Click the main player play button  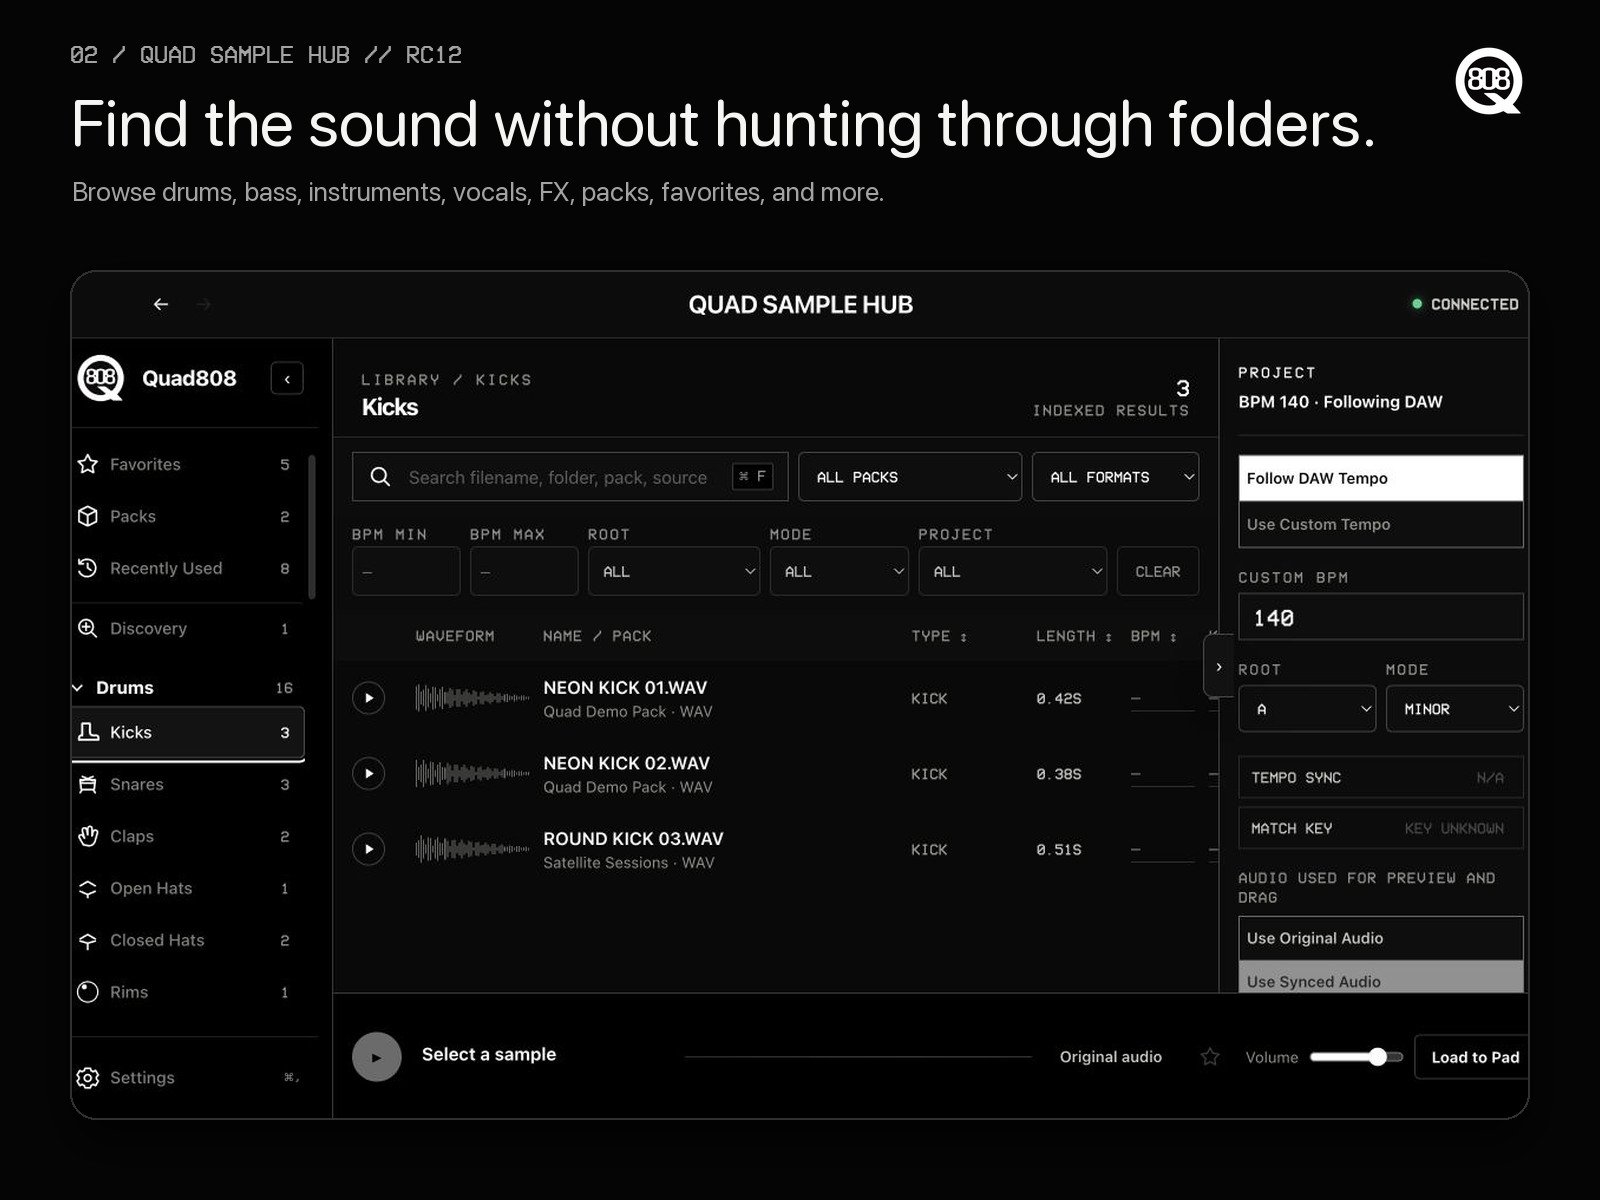(377, 1057)
